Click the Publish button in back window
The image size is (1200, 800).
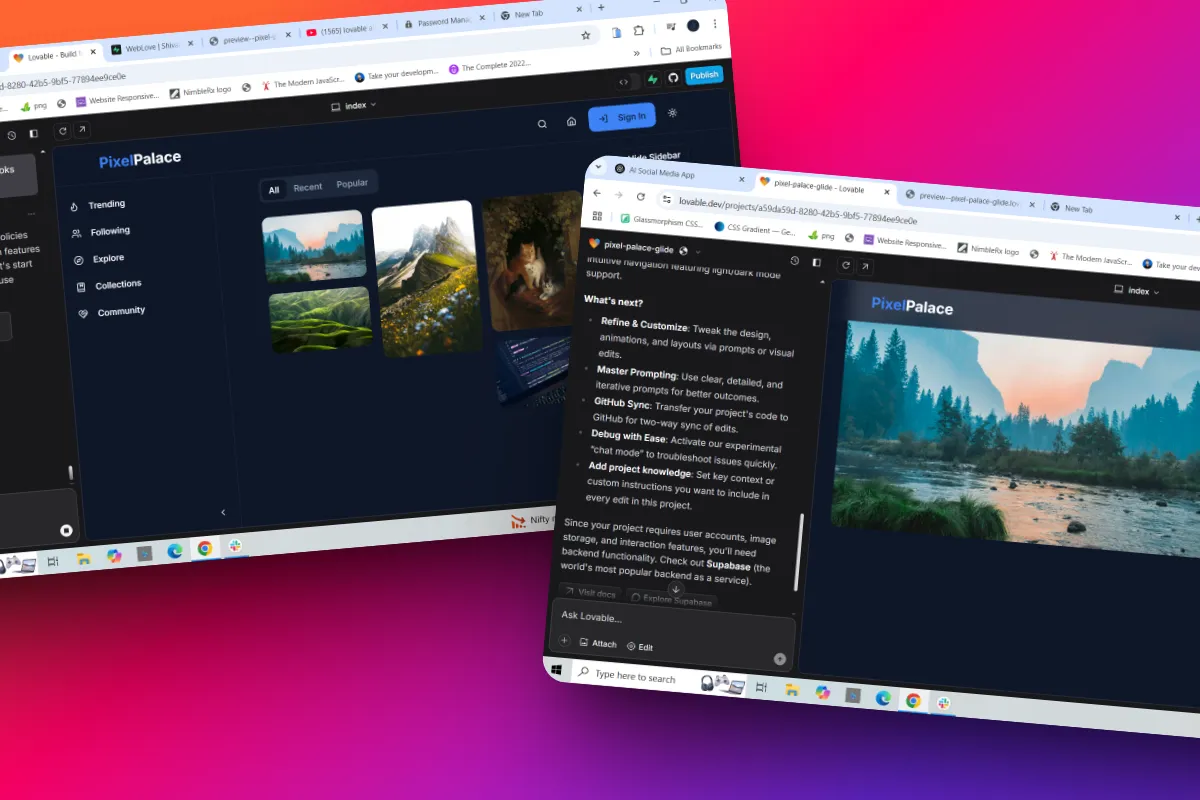704,75
